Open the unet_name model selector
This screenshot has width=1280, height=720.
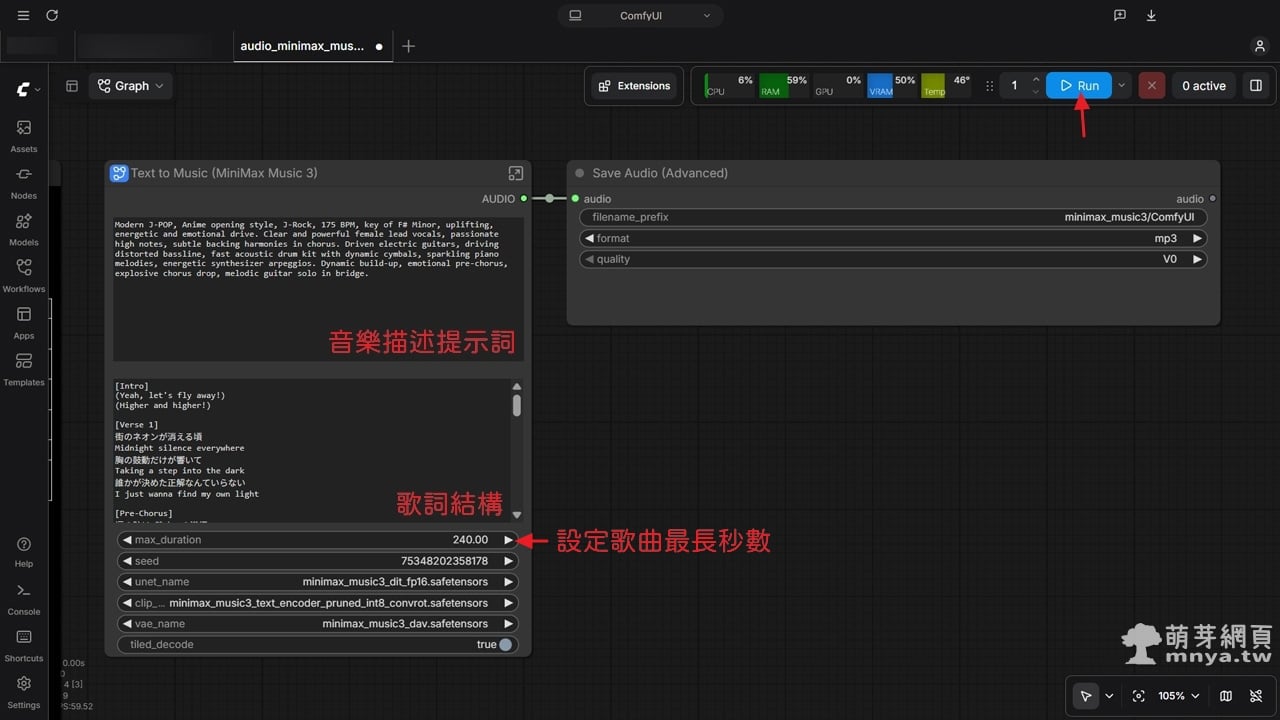pos(318,582)
